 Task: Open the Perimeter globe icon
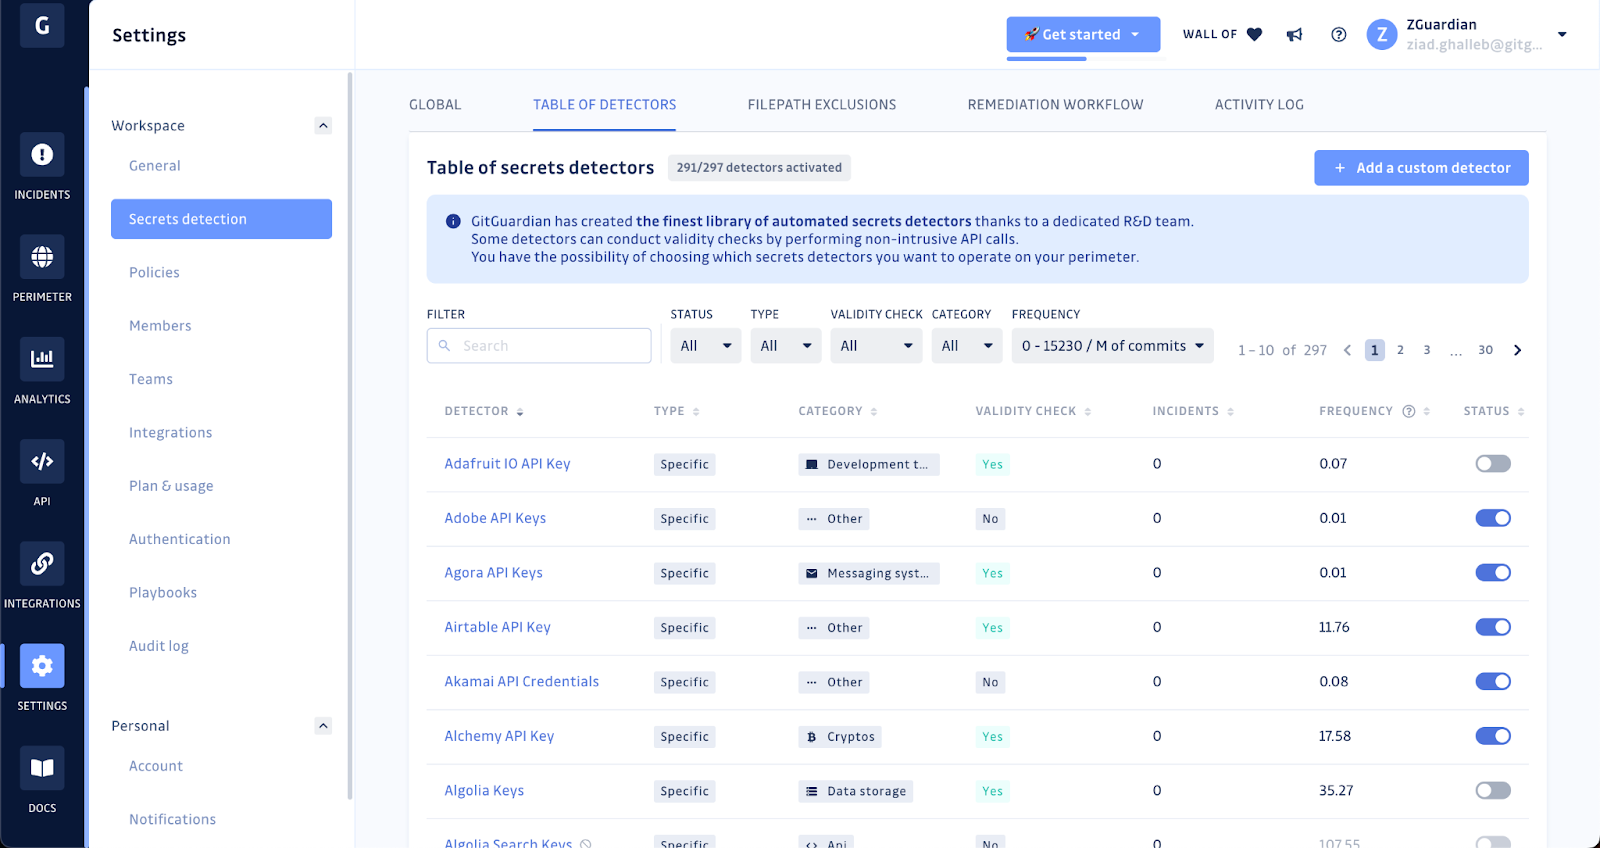coord(42,257)
